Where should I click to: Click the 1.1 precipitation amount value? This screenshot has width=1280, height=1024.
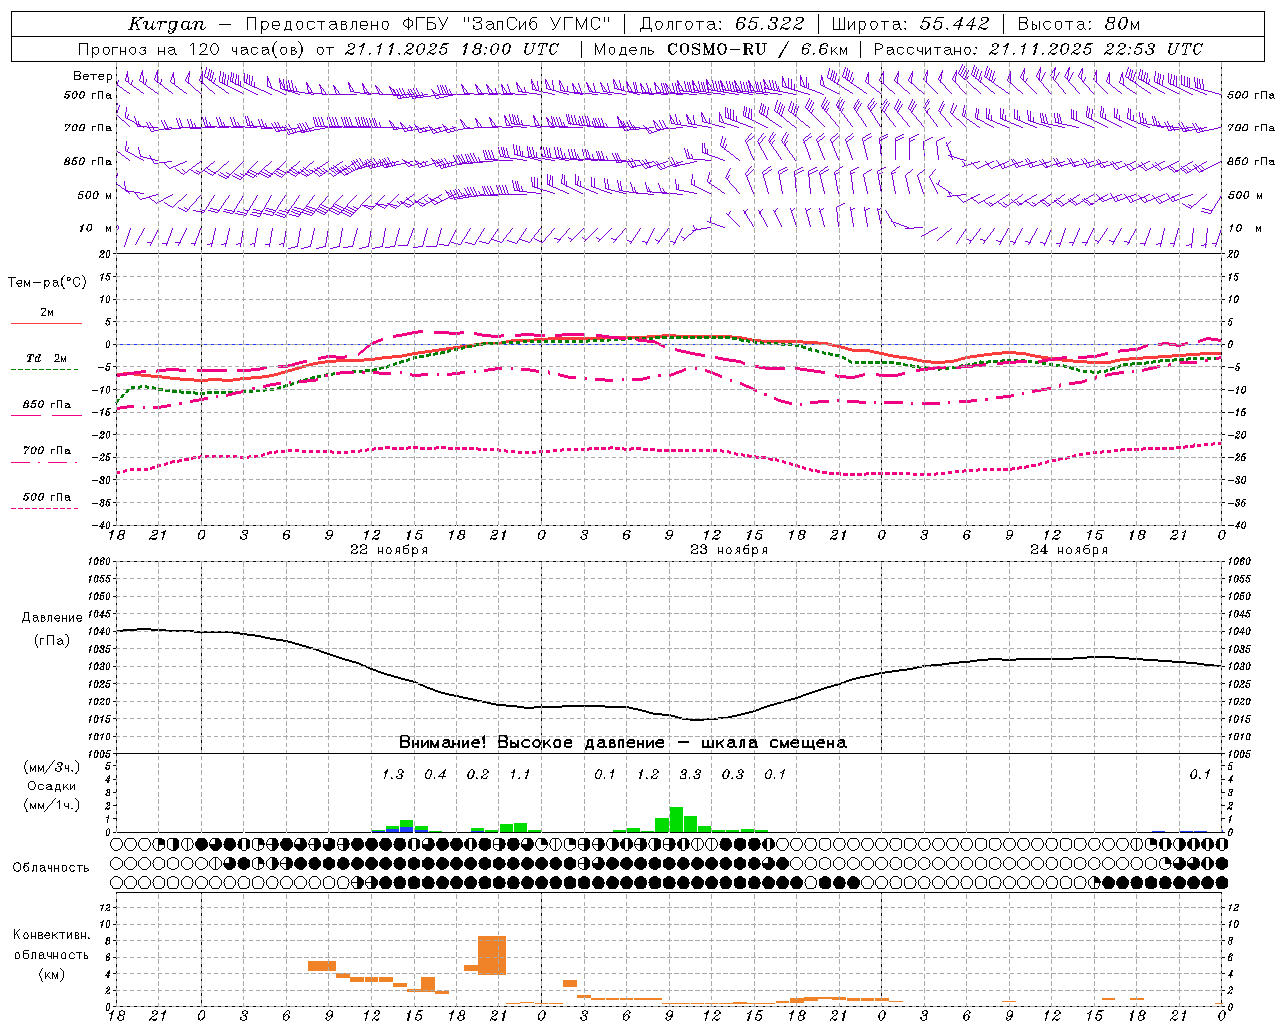point(520,774)
